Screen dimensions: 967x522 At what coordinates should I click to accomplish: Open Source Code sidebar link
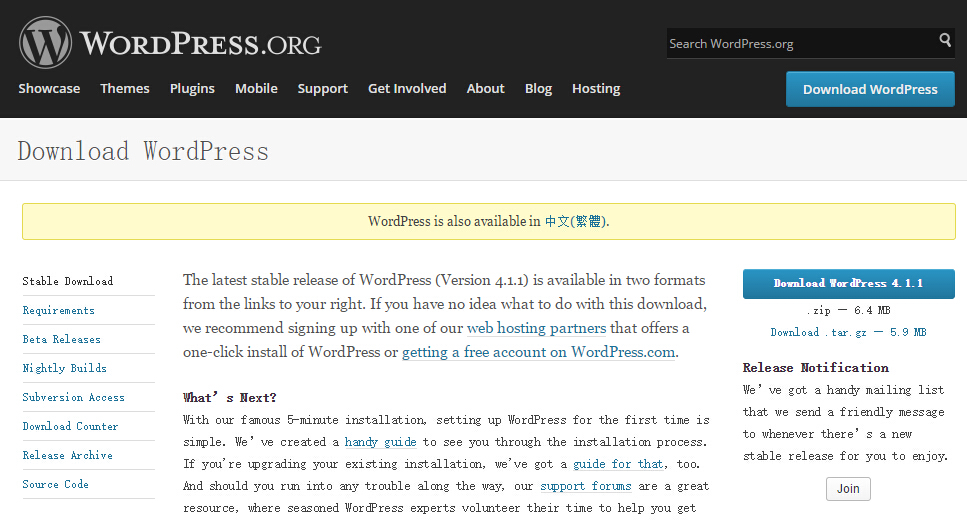click(56, 485)
